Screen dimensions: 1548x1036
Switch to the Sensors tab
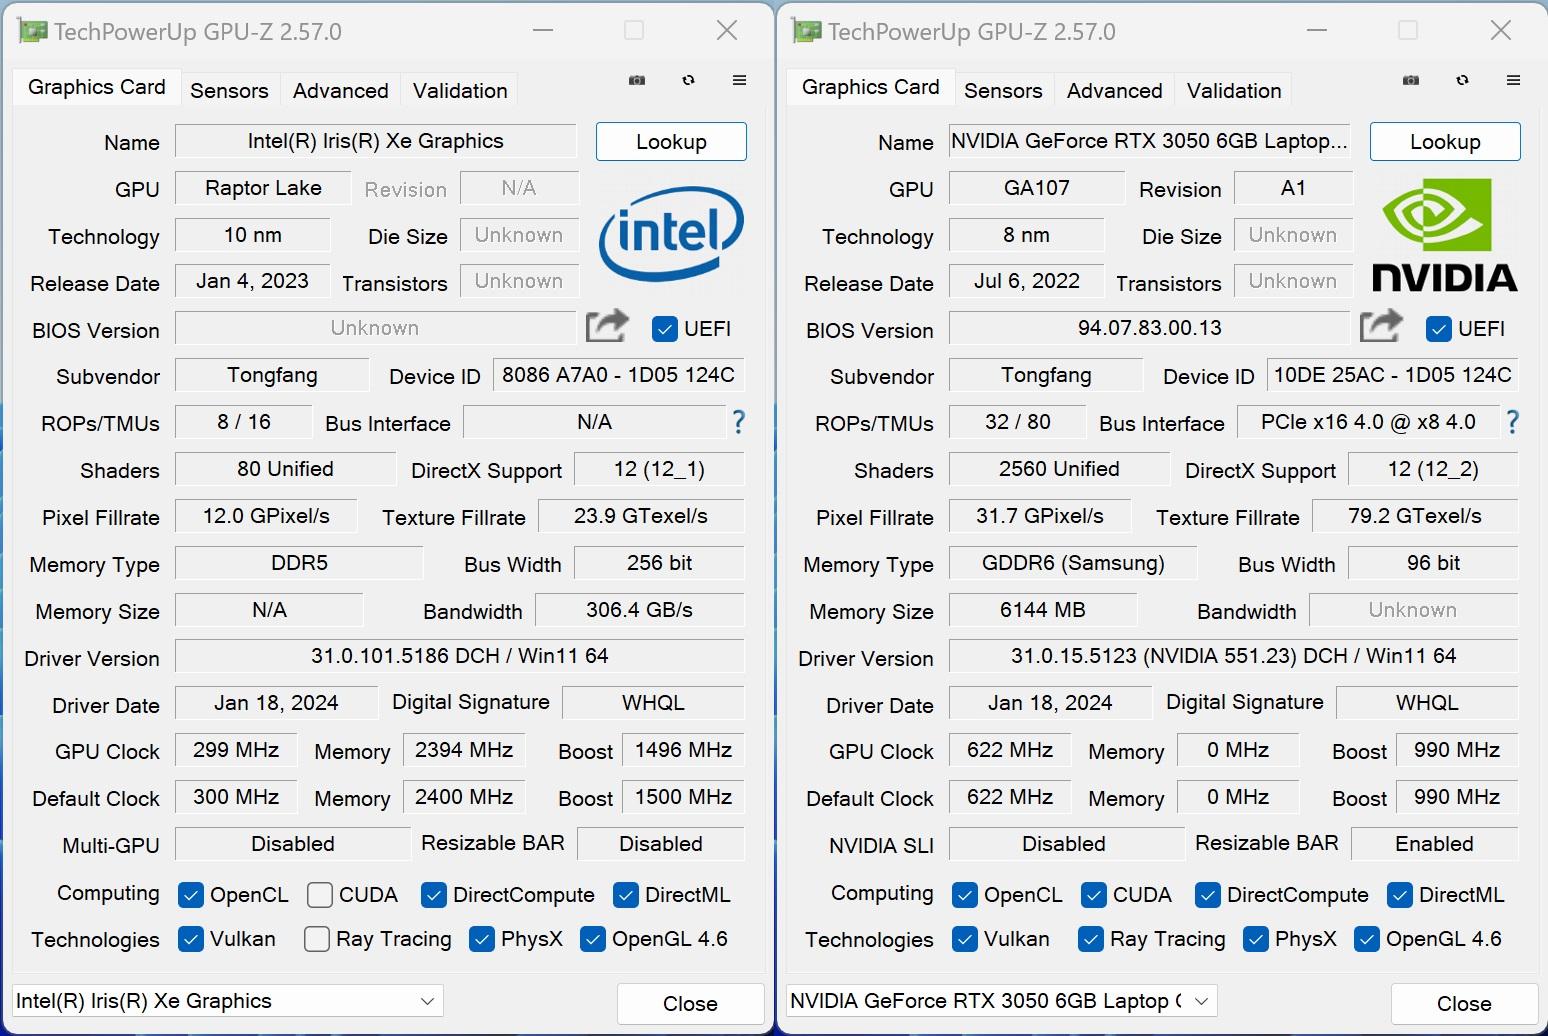(x=229, y=90)
